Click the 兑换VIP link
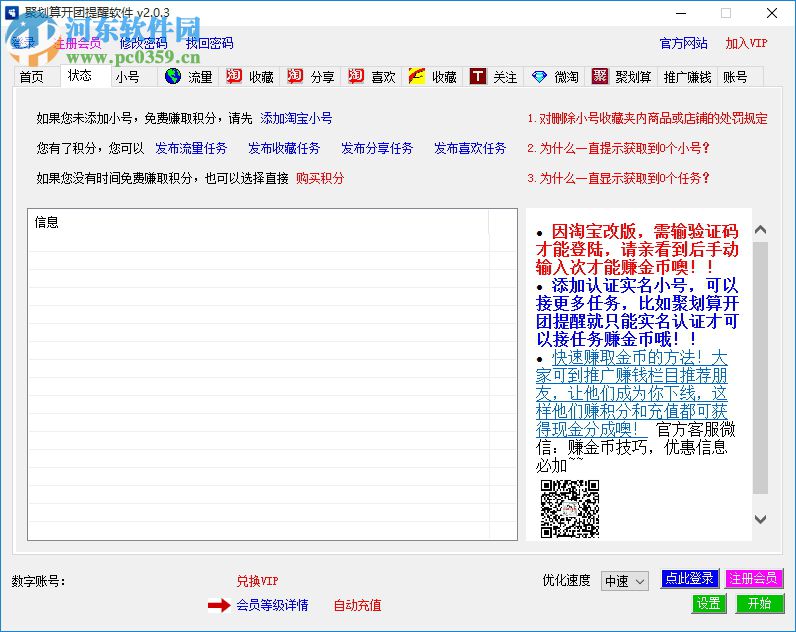The height and width of the screenshot is (632, 796). [257, 581]
